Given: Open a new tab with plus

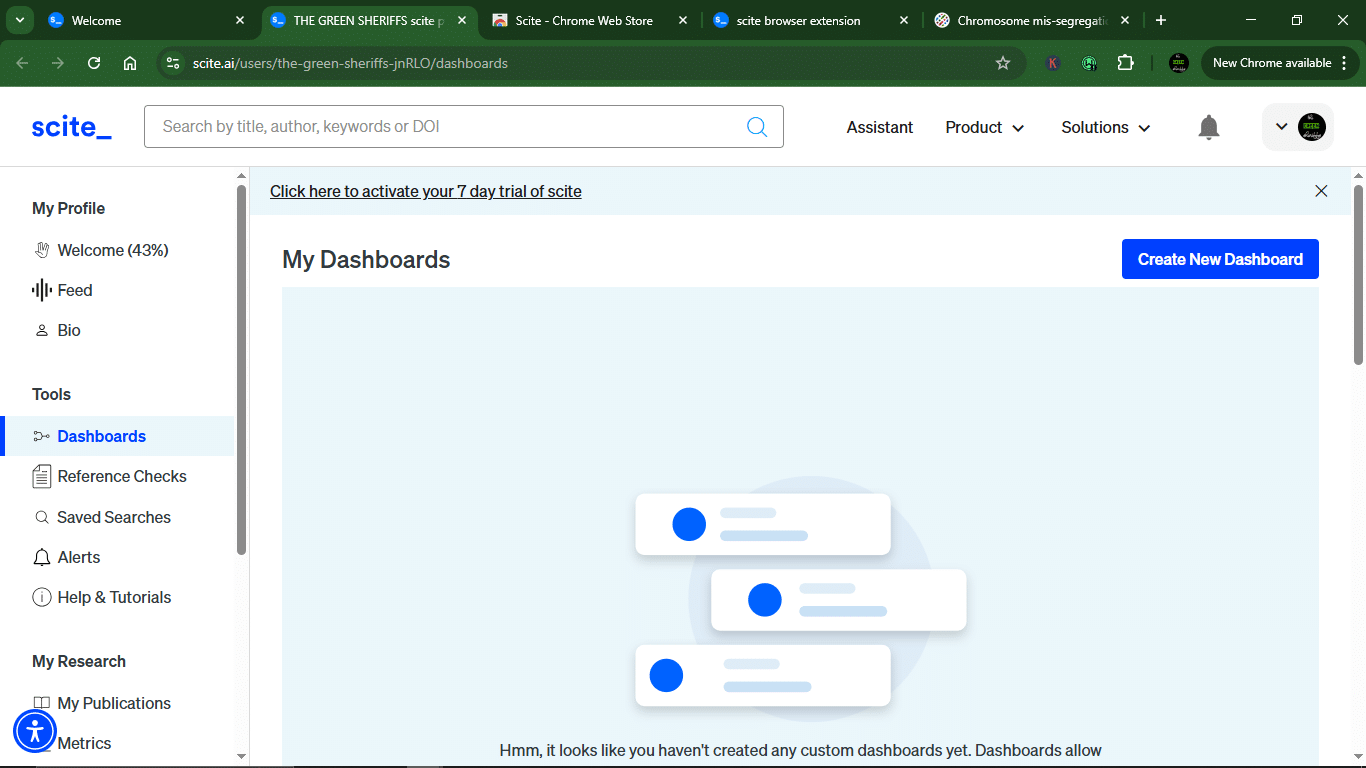Looking at the screenshot, I should pyautogui.click(x=1161, y=20).
